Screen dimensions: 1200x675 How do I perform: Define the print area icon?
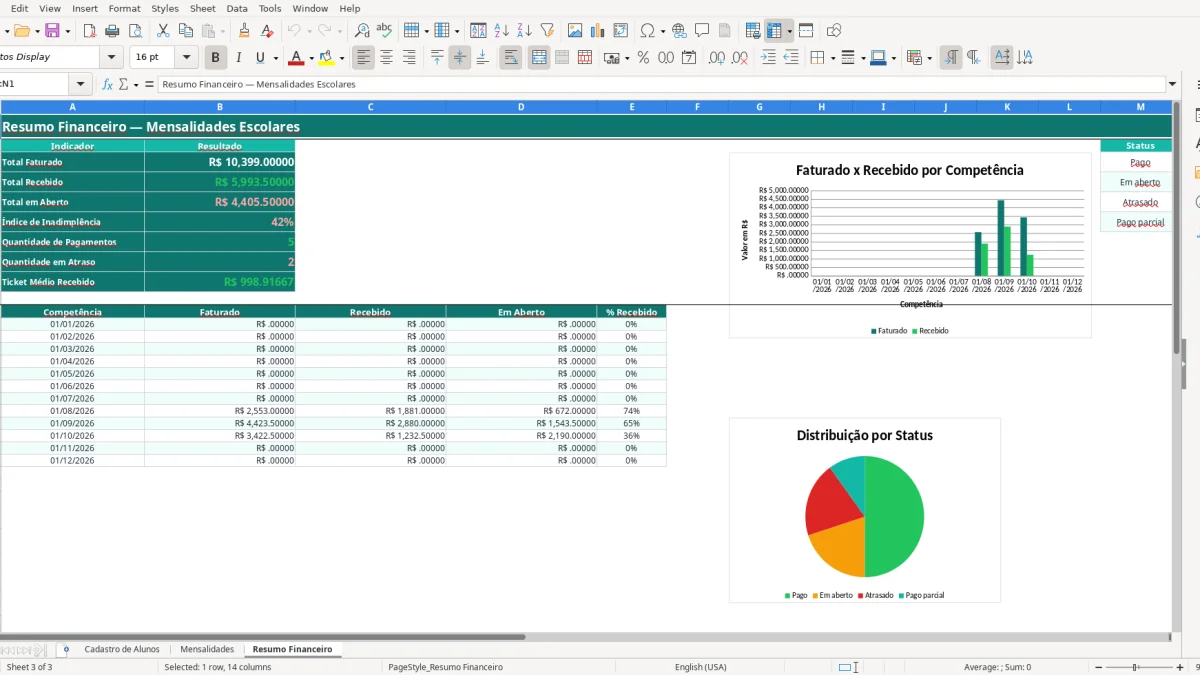click(754, 31)
